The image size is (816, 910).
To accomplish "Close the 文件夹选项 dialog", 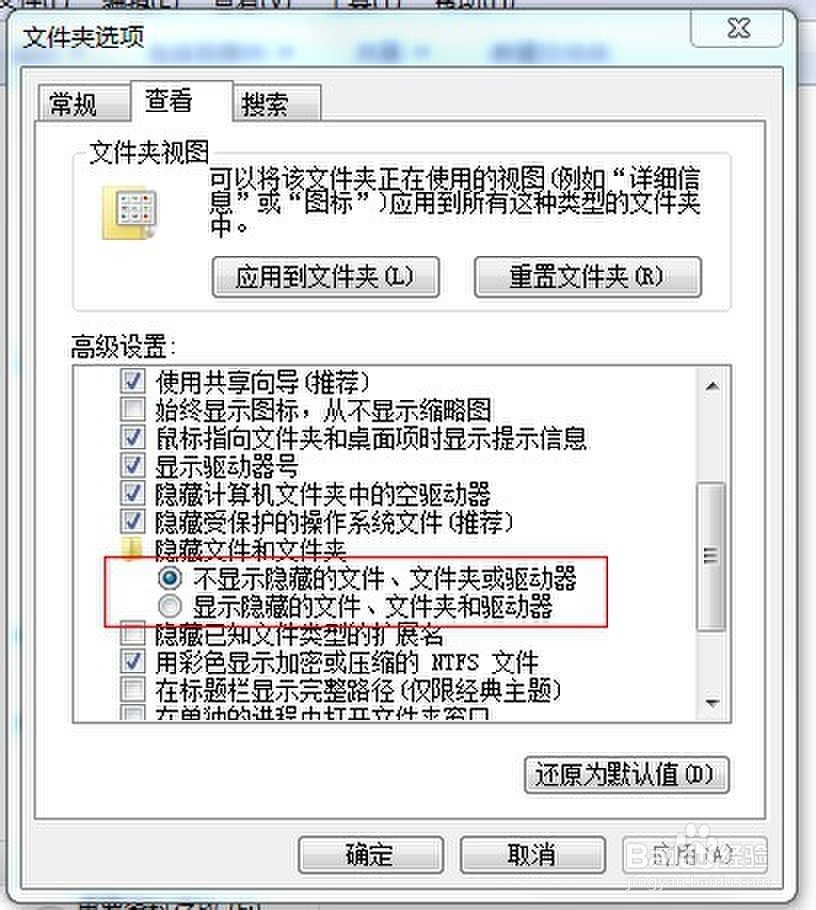I will pos(738,28).
